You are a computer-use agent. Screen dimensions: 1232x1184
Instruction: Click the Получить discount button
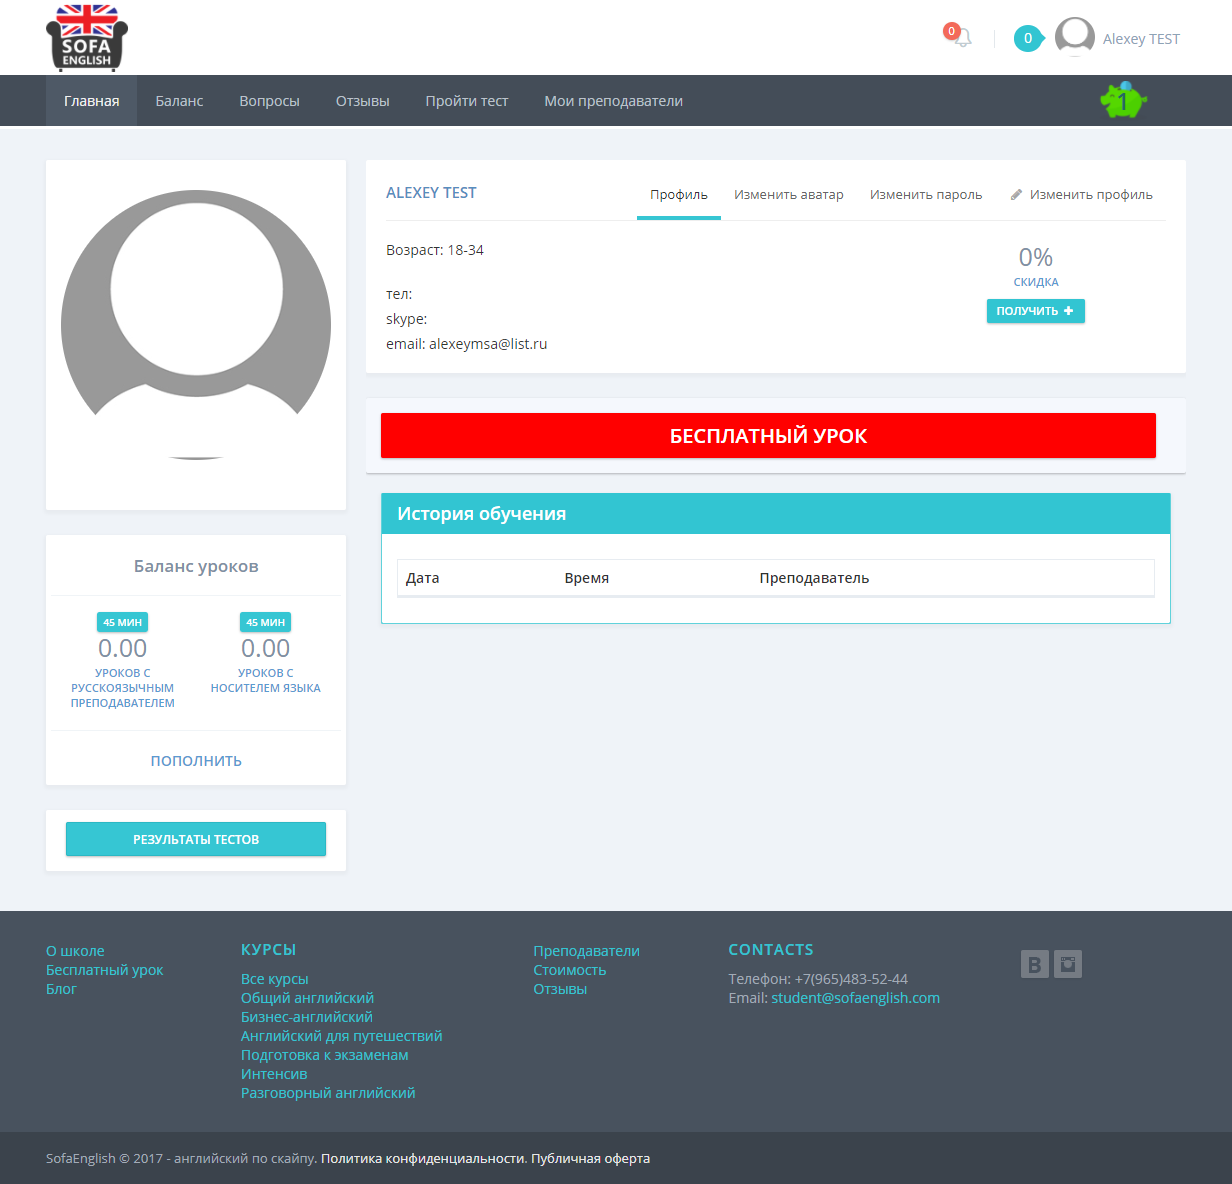click(x=1036, y=311)
